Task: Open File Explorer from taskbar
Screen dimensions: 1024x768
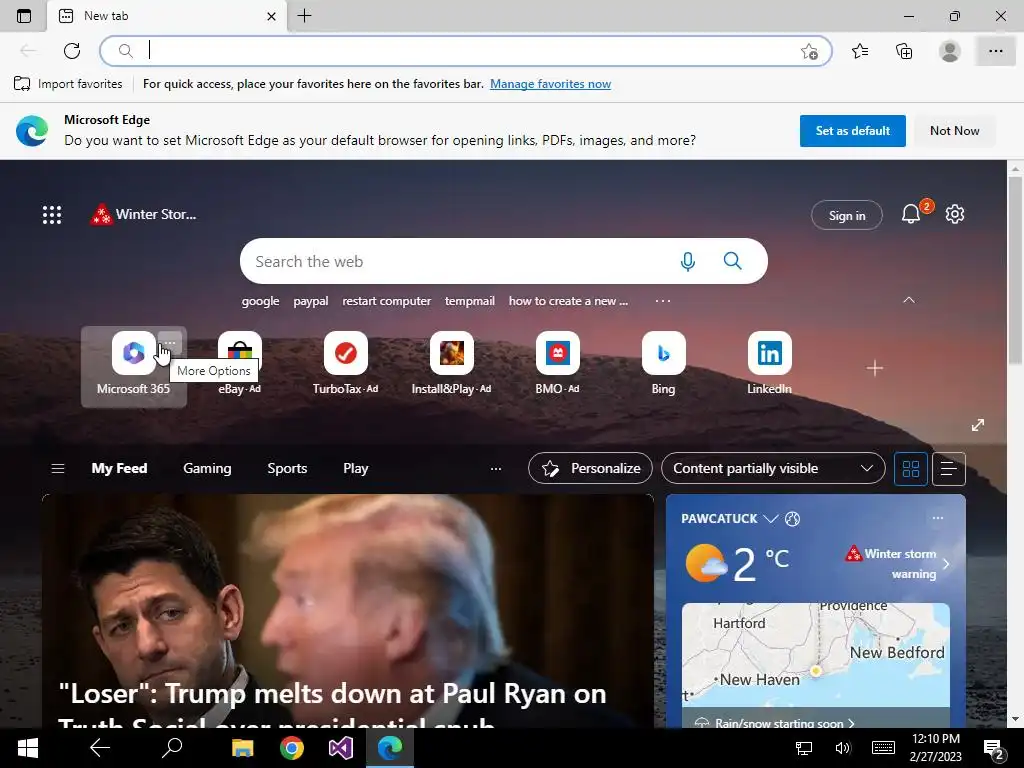Action: pyautogui.click(x=242, y=748)
